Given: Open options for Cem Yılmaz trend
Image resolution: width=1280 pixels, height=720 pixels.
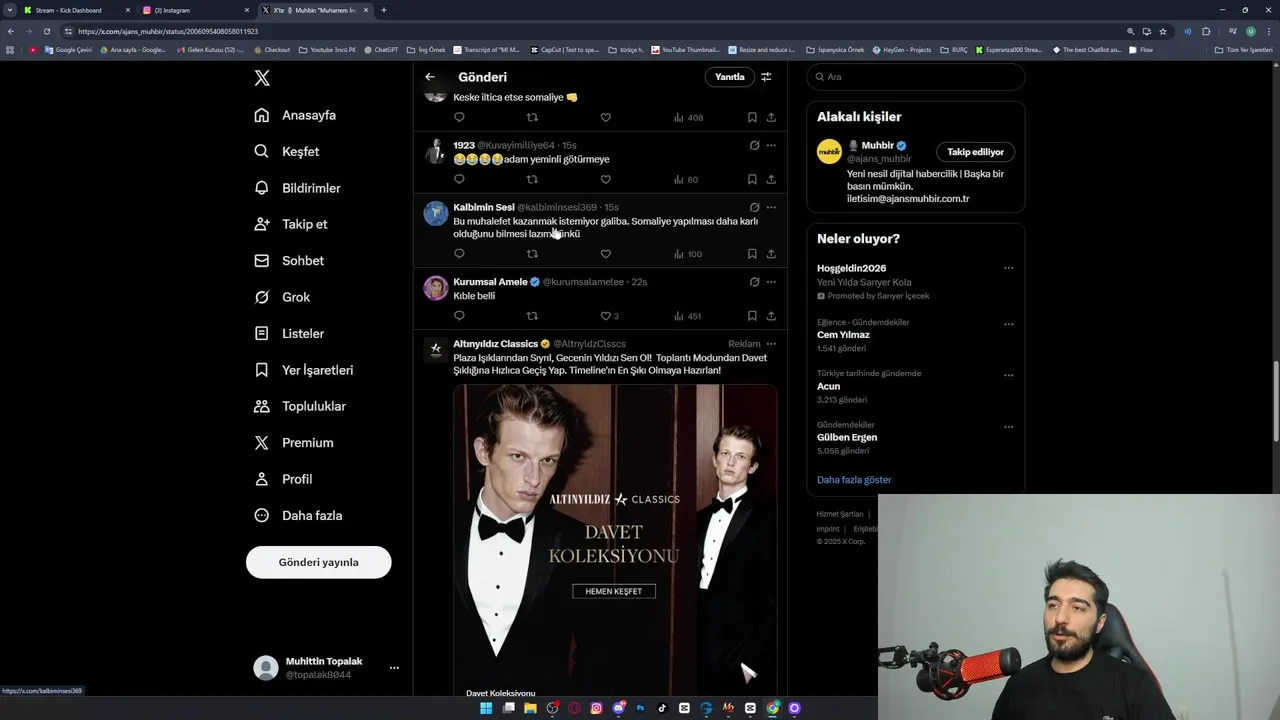Looking at the screenshot, I should click(1008, 324).
